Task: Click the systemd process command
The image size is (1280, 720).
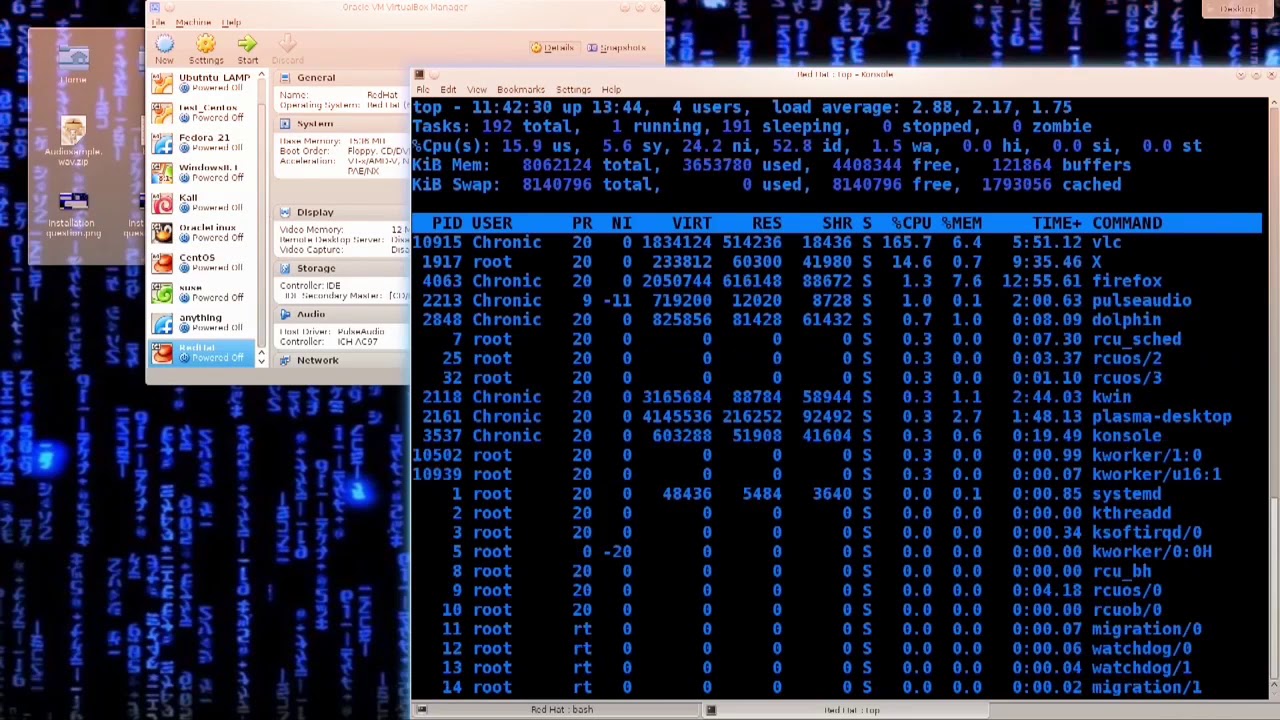Action: point(1127,494)
